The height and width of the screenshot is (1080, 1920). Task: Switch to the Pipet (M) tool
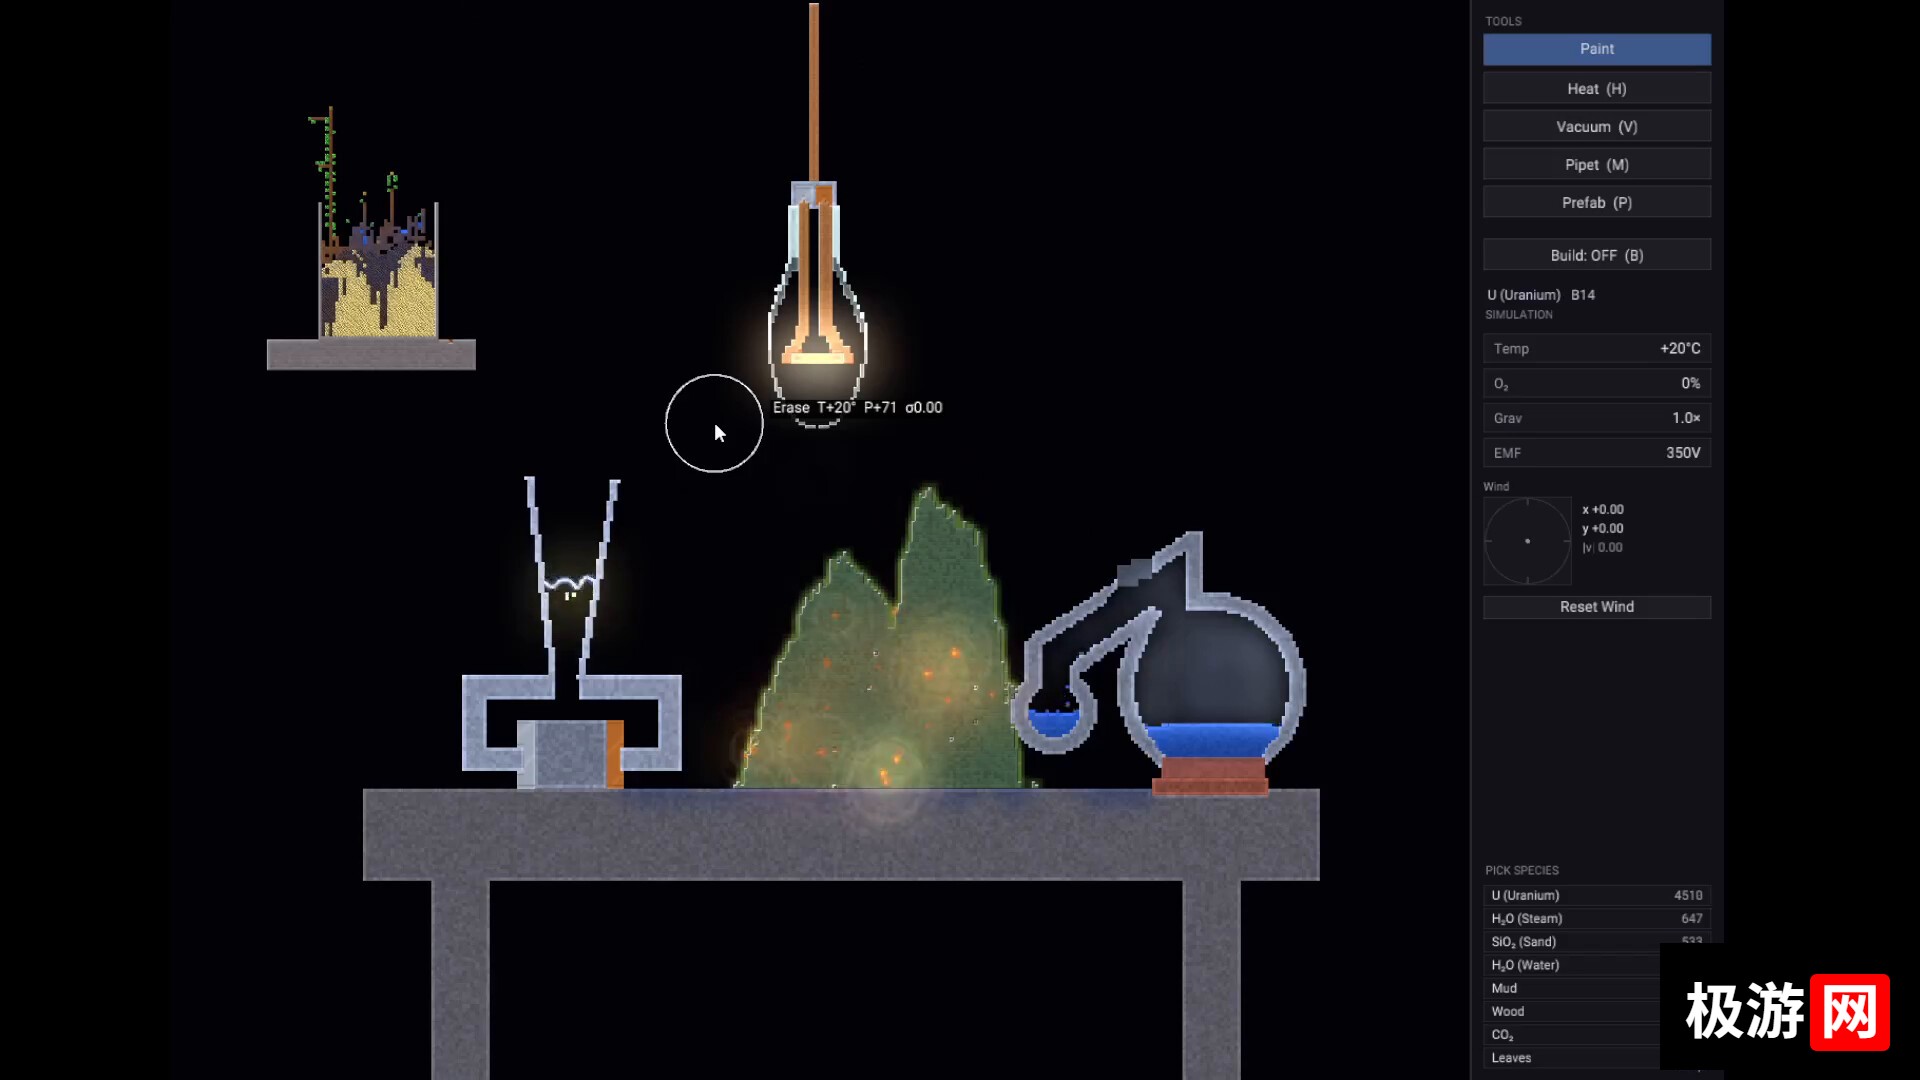click(1596, 164)
